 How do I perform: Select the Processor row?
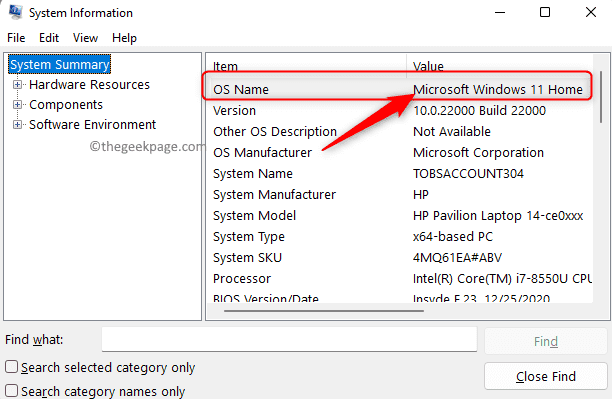pyautogui.click(x=400, y=279)
